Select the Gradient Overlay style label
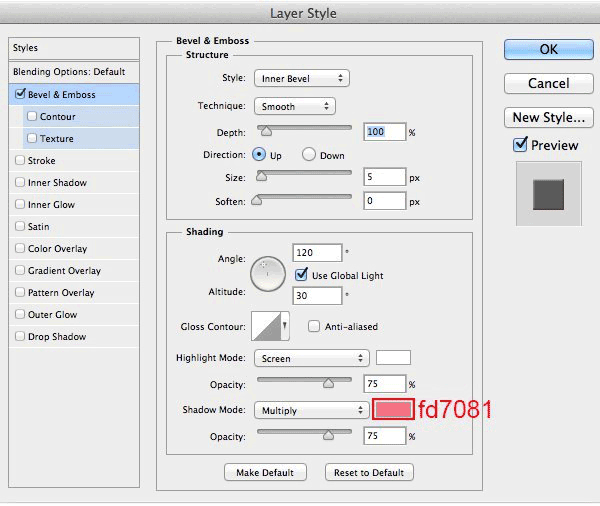This screenshot has height=506, width=600. pos(64,271)
